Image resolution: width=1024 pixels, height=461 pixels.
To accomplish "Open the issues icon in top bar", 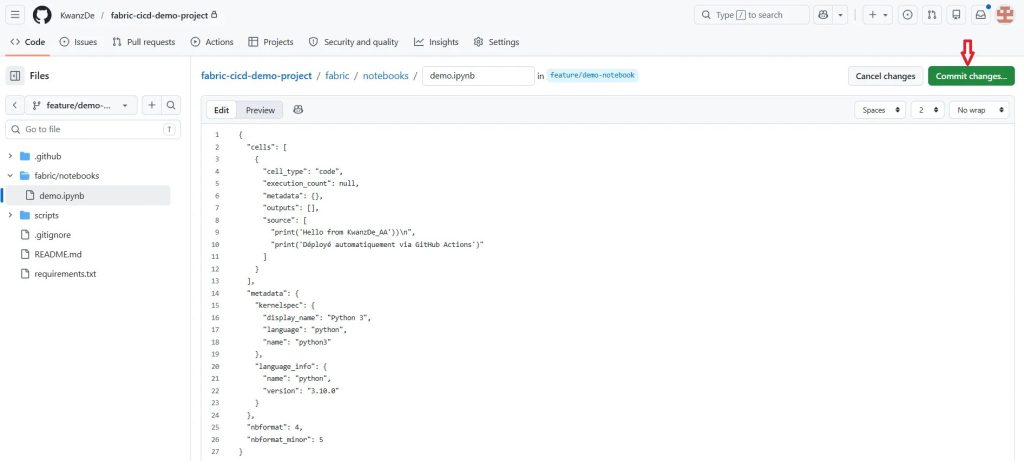I will [907, 15].
